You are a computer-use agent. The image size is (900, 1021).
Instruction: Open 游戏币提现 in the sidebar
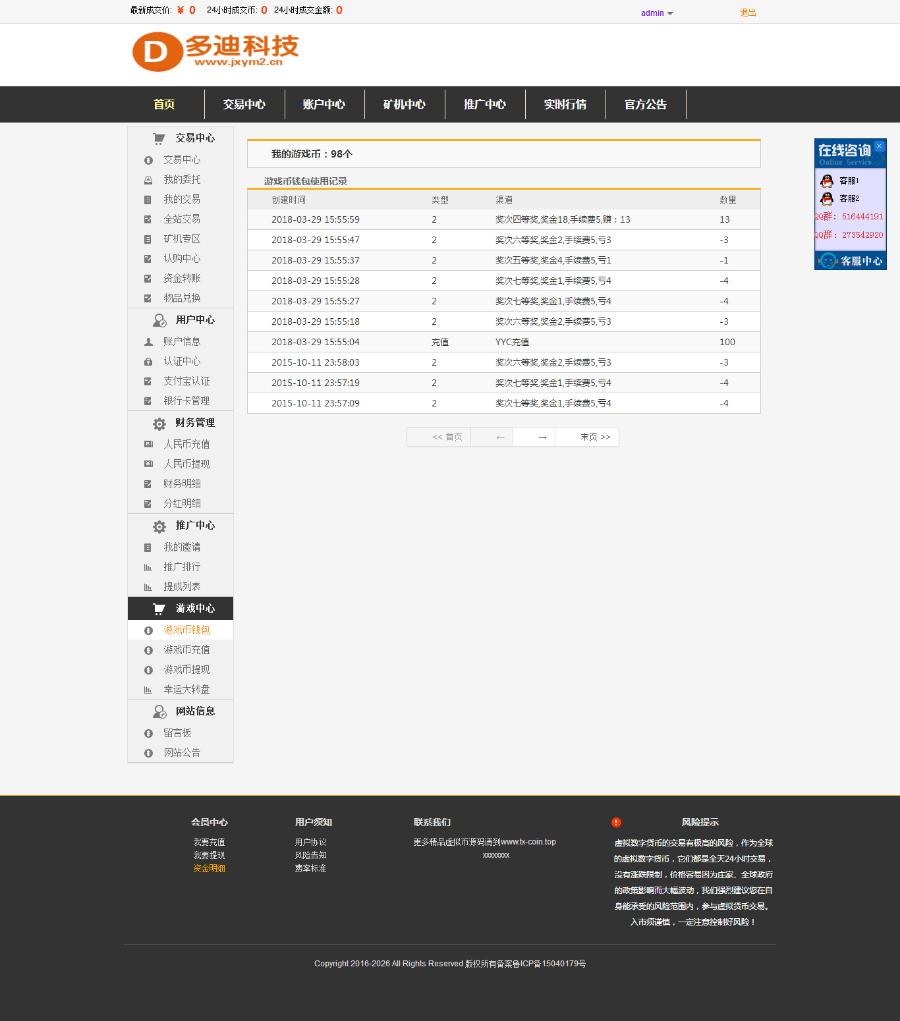click(187, 669)
